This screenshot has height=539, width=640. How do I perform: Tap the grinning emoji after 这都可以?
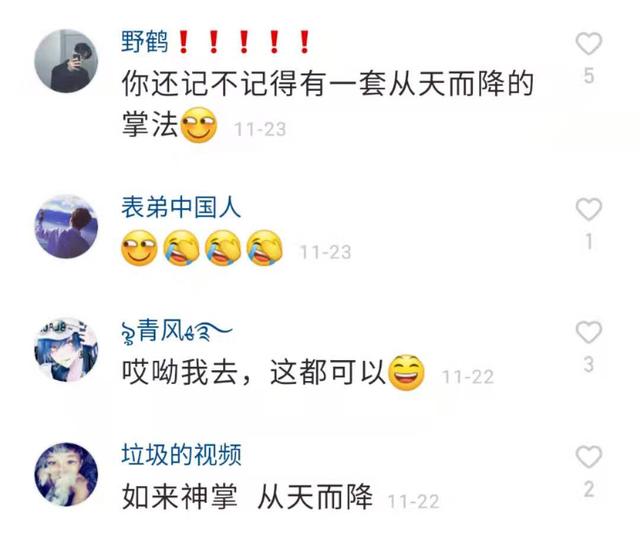tap(406, 372)
